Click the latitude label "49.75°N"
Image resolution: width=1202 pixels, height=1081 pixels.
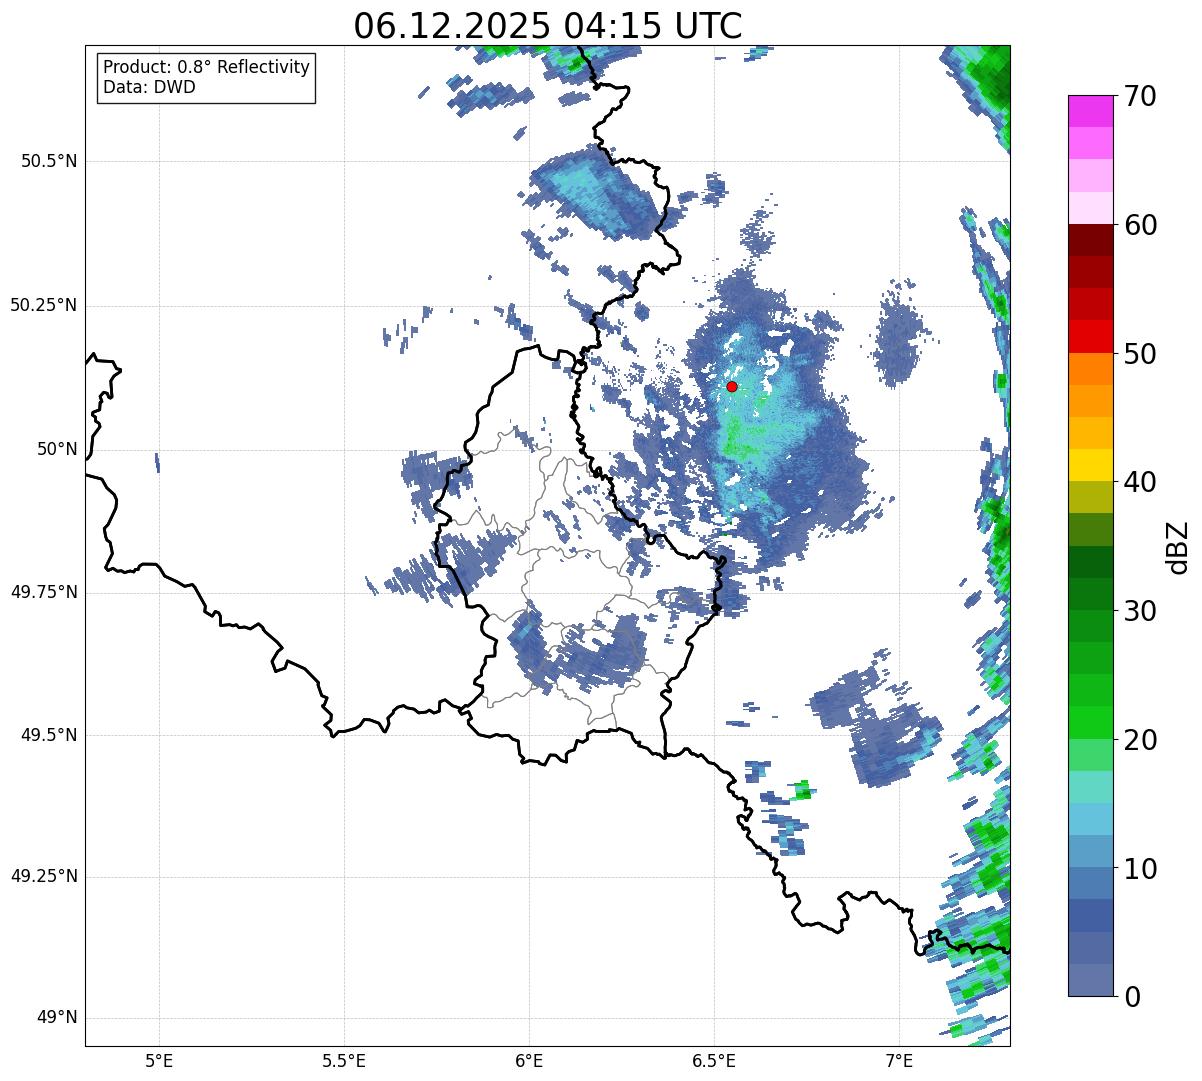pyautogui.click(x=44, y=592)
